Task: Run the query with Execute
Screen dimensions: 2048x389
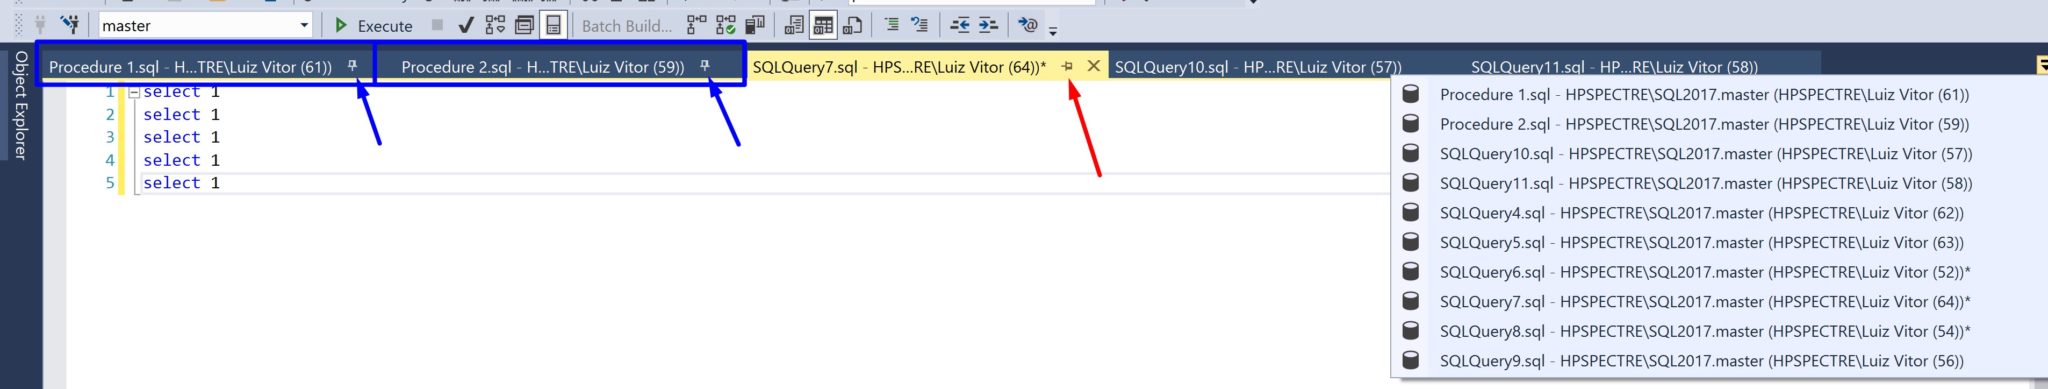Action: tap(373, 25)
